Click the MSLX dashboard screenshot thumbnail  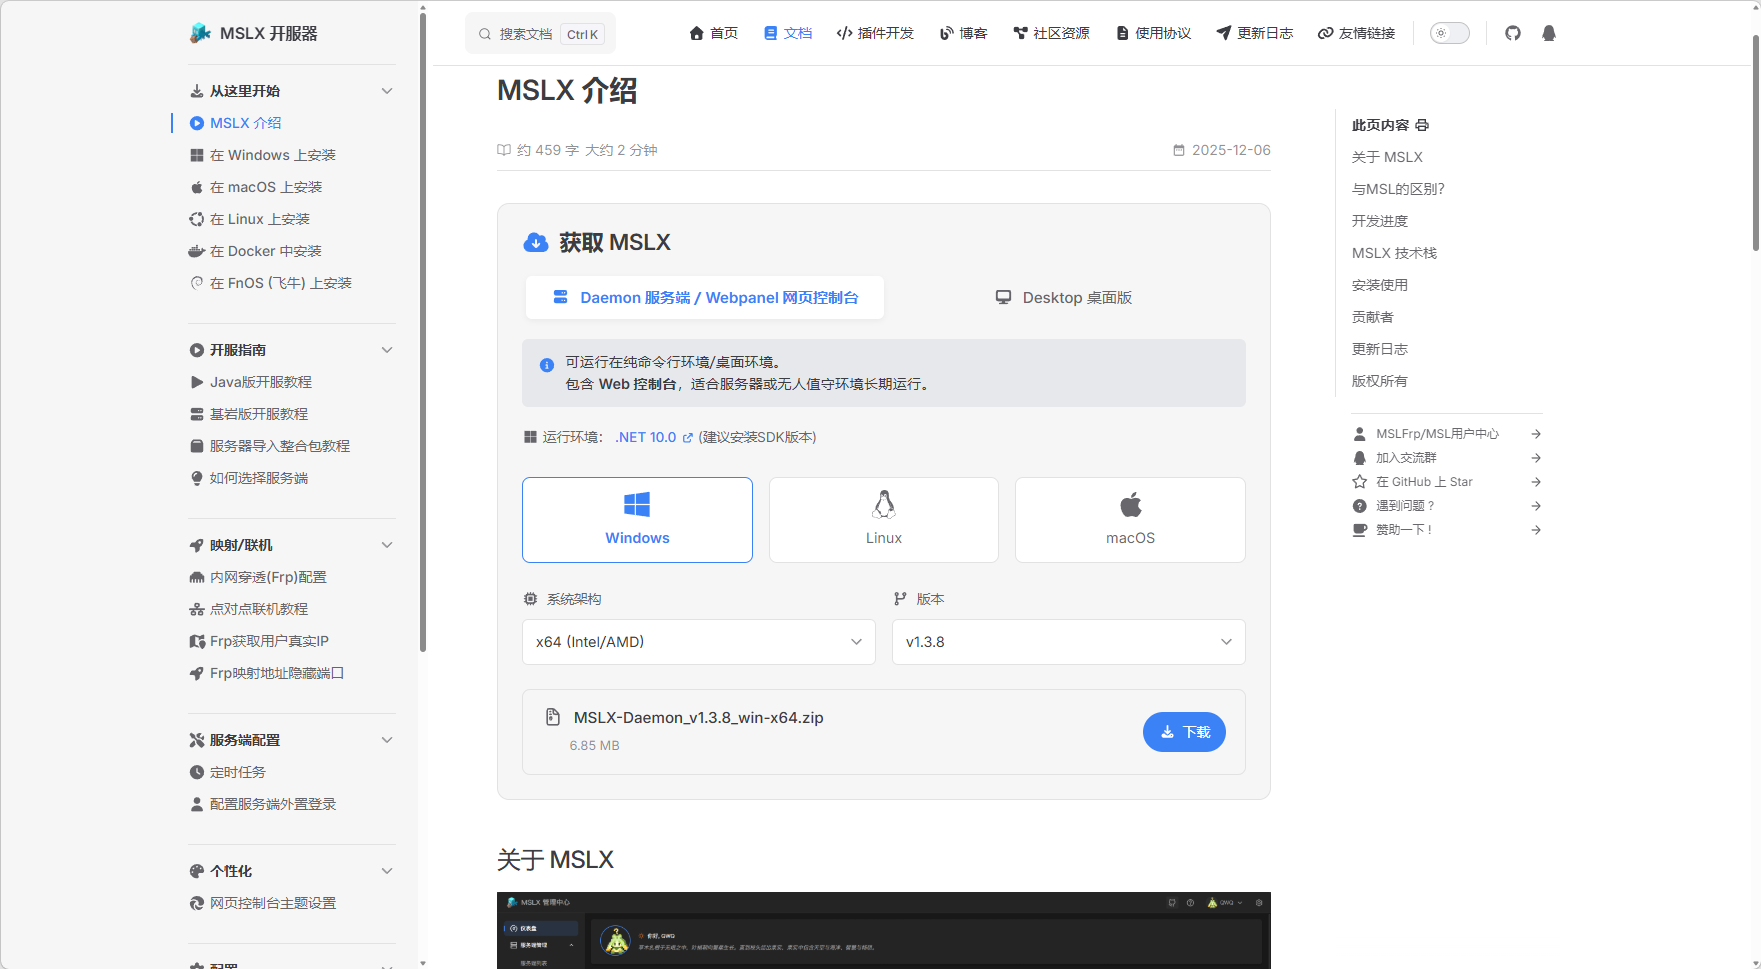884,930
